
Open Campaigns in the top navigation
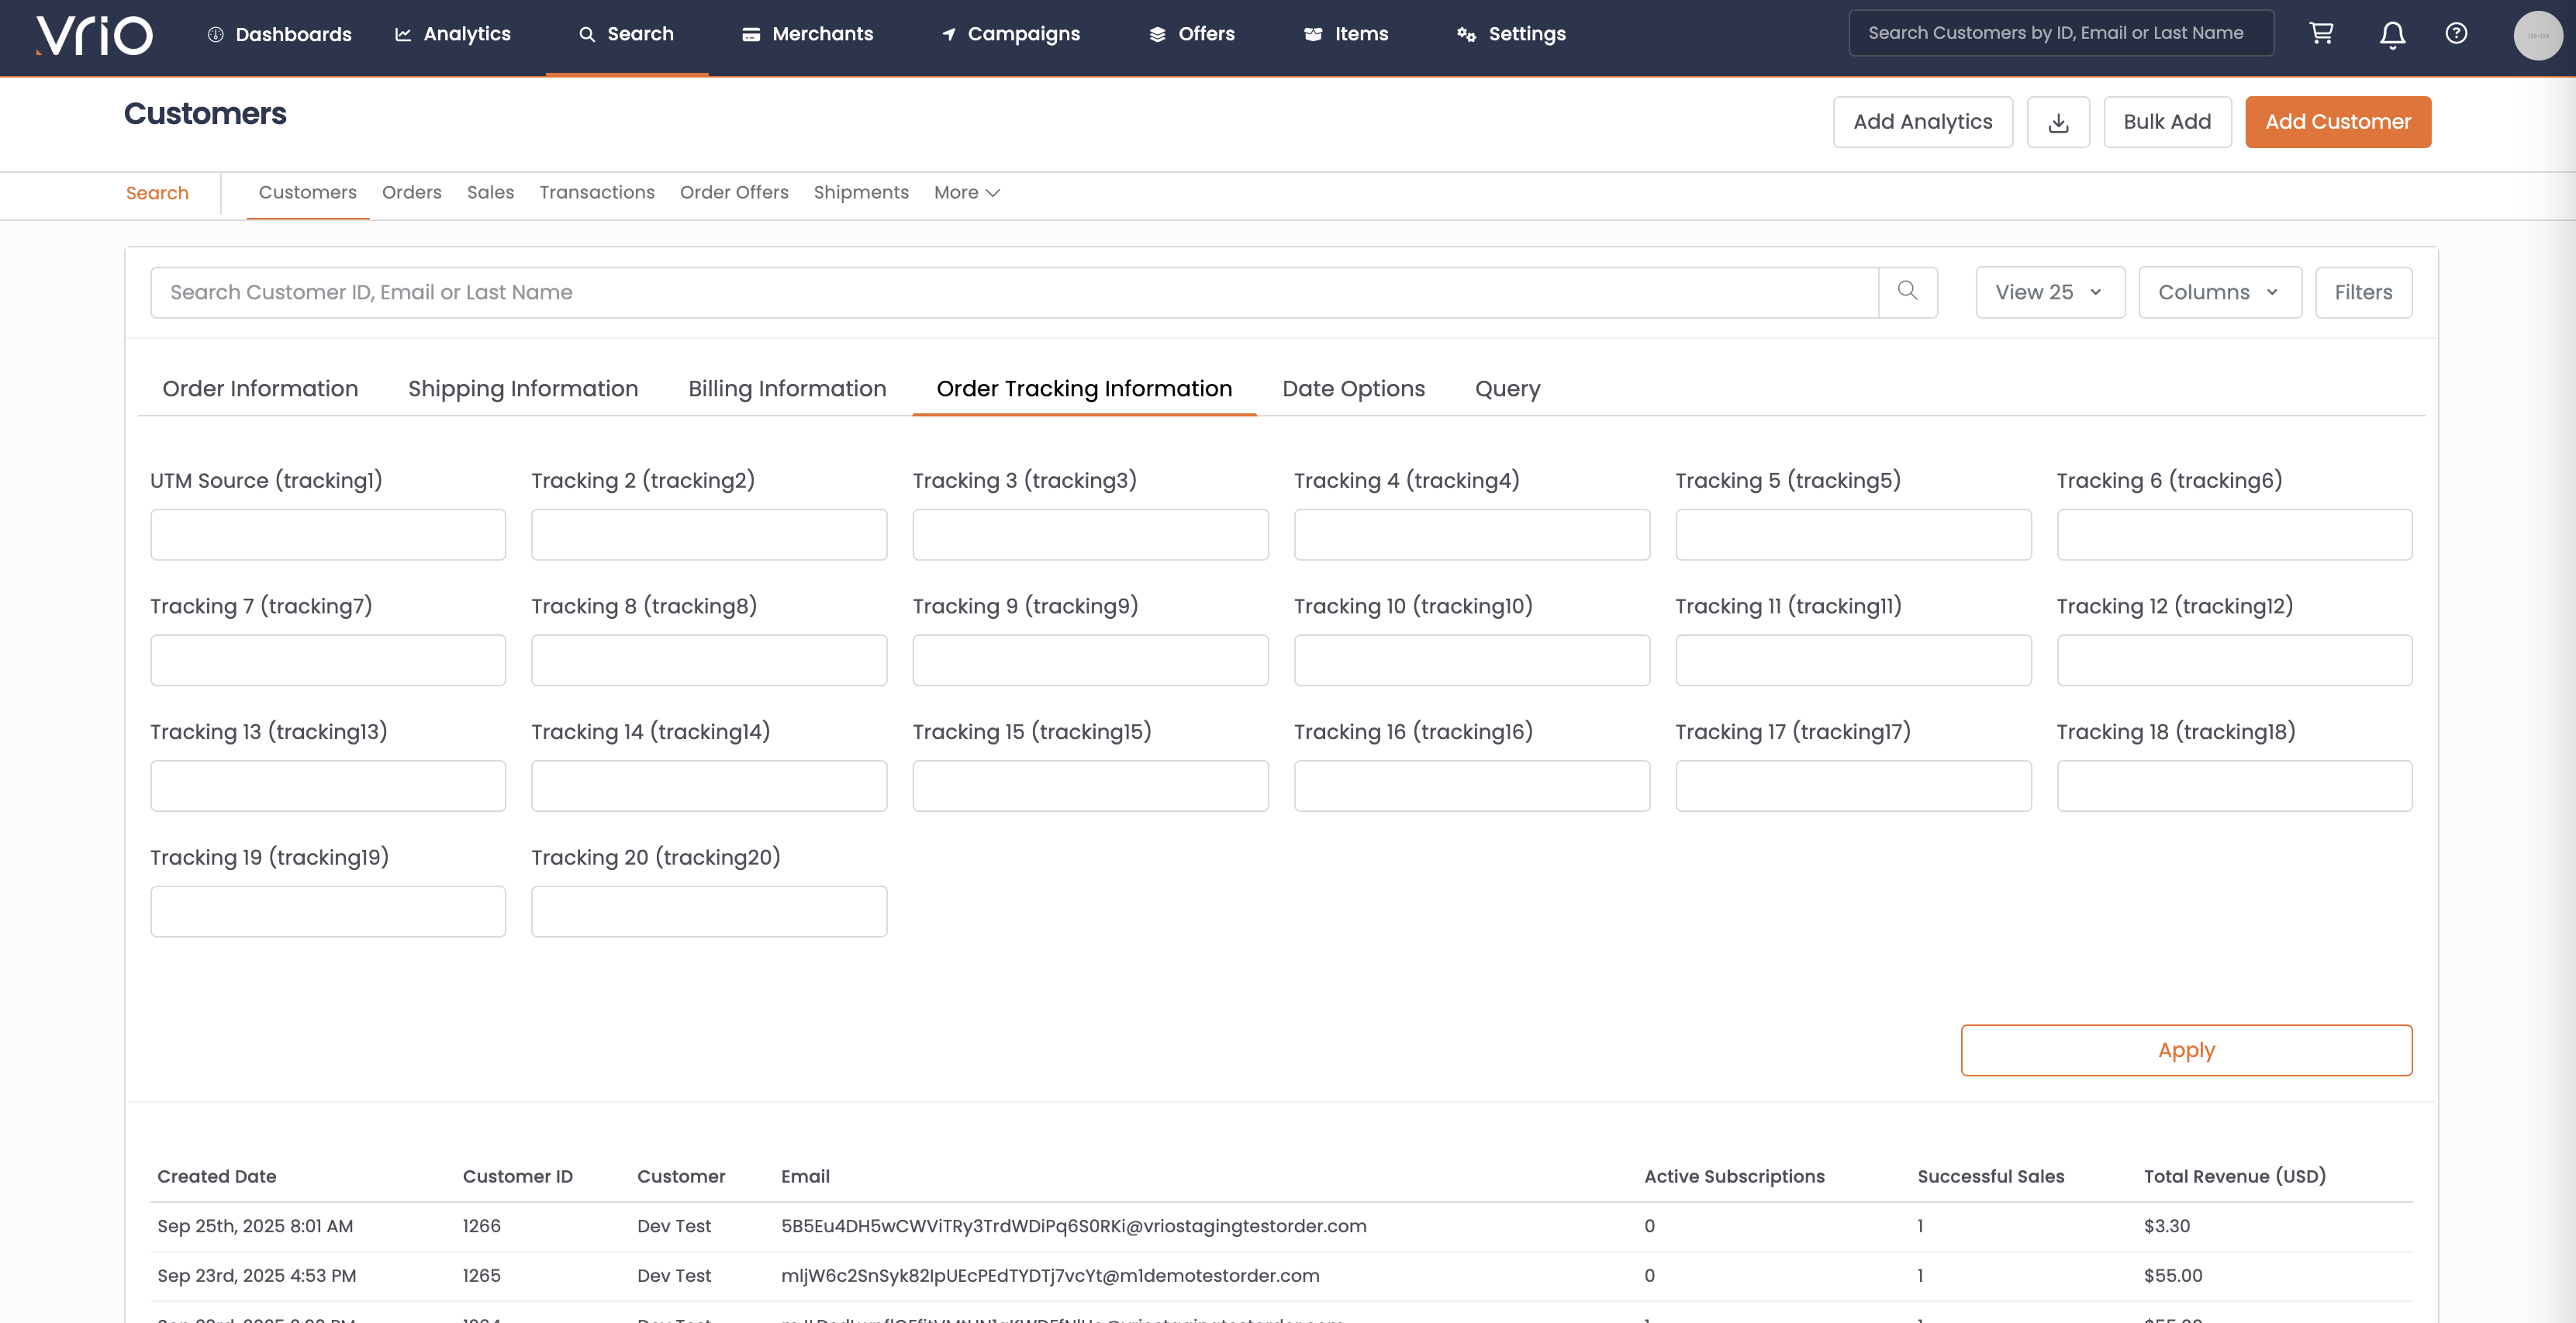click(x=1010, y=34)
